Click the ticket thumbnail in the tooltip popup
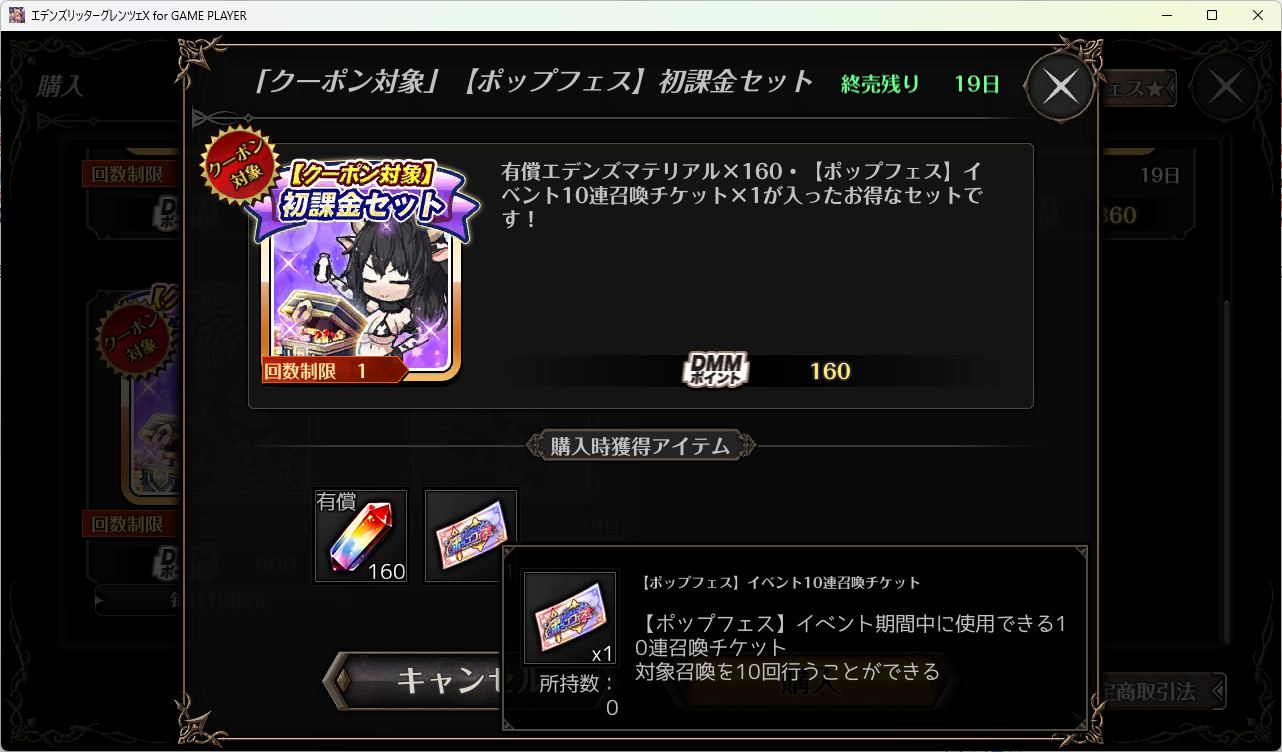1282x752 pixels. click(x=570, y=618)
